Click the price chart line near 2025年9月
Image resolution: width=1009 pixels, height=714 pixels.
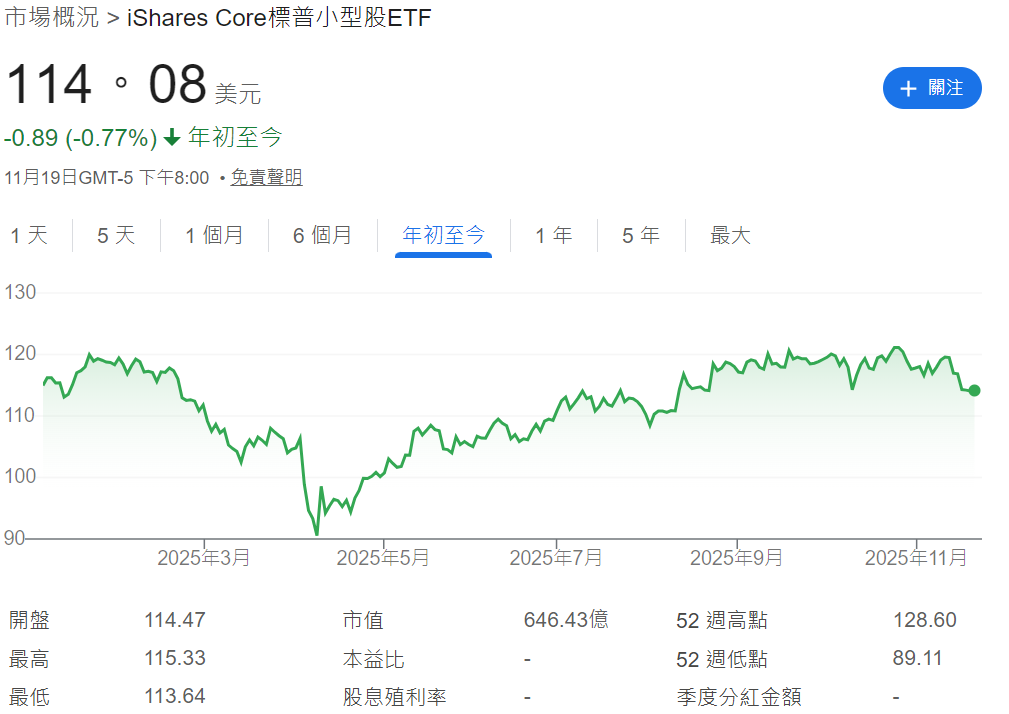point(737,370)
